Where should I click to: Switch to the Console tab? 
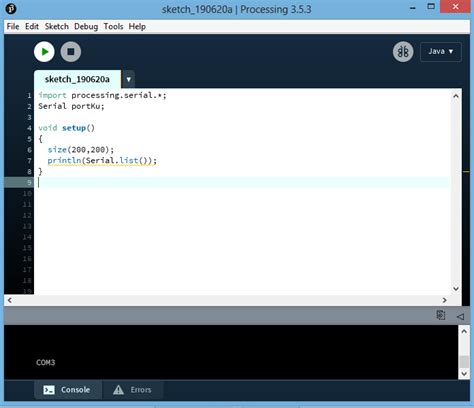click(68, 390)
